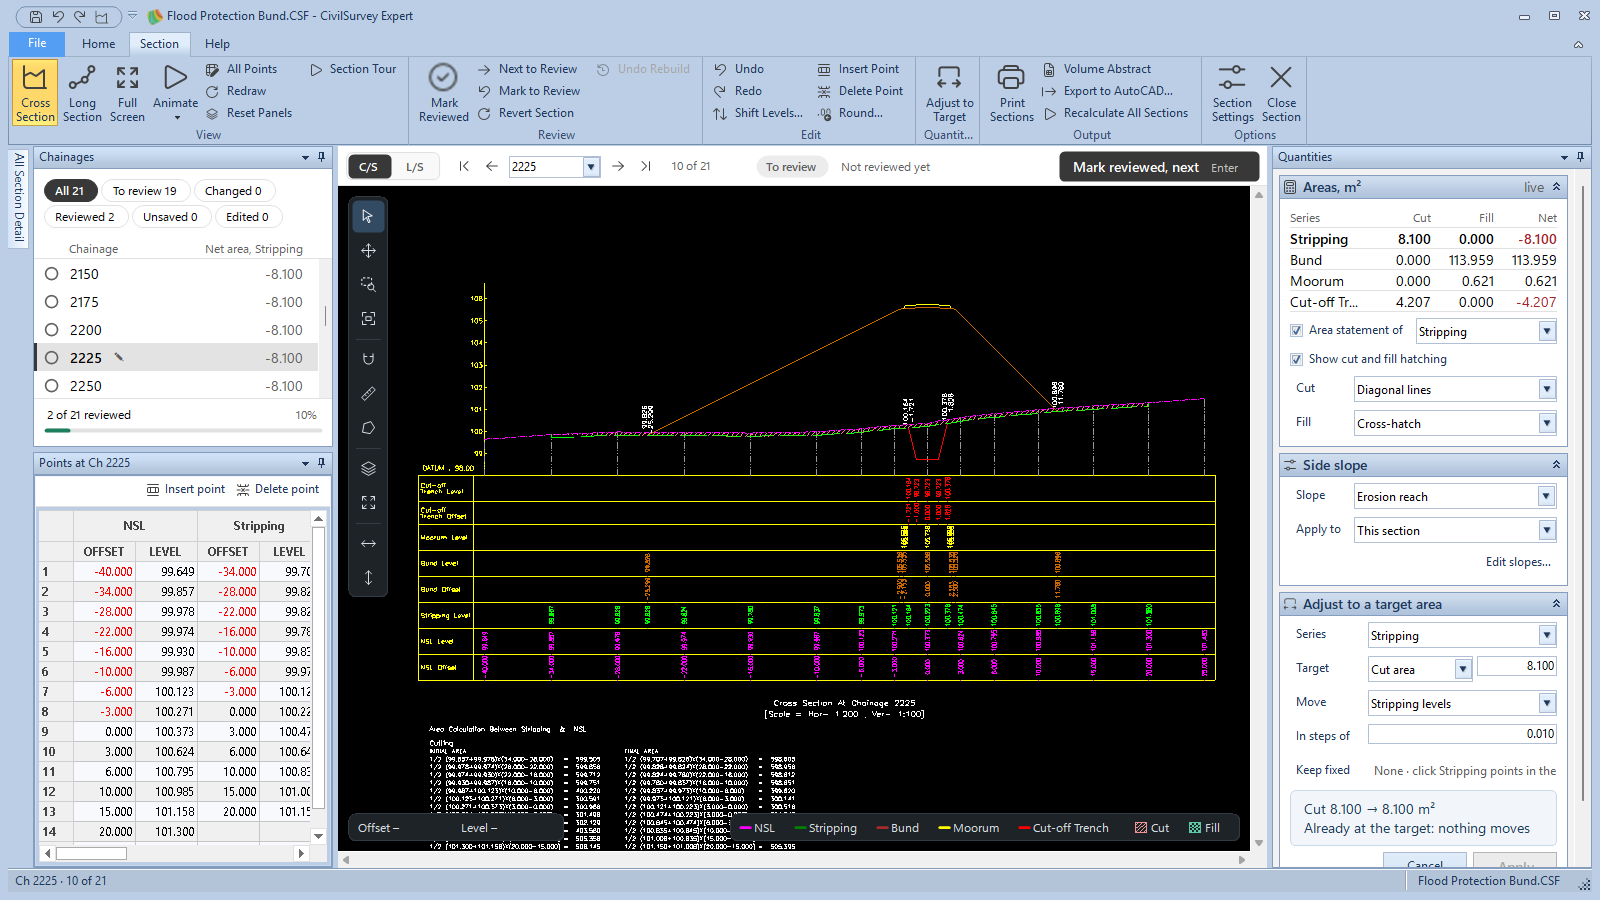Click Insert point in Points panel
The width and height of the screenshot is (1600, 900).
tap(186, 489)
